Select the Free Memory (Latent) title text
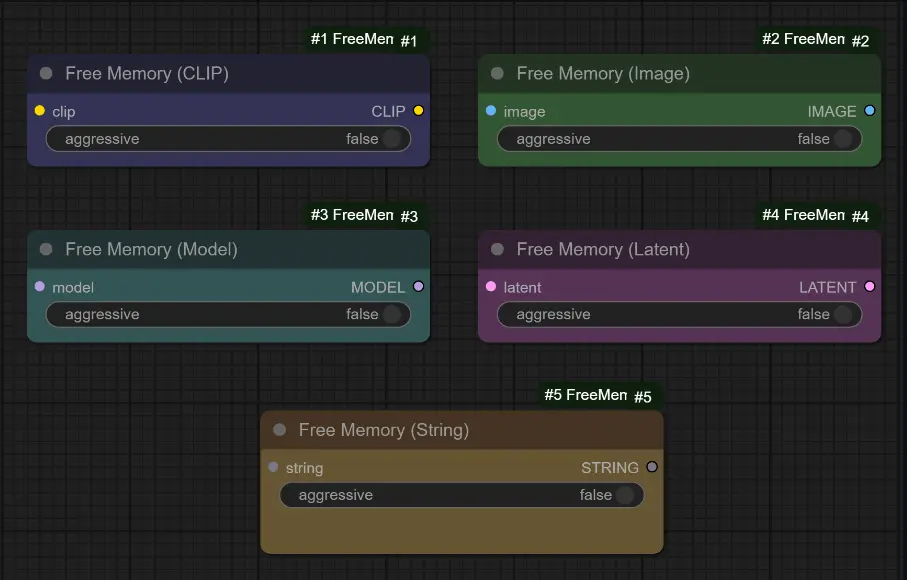 tap(603, 249)
